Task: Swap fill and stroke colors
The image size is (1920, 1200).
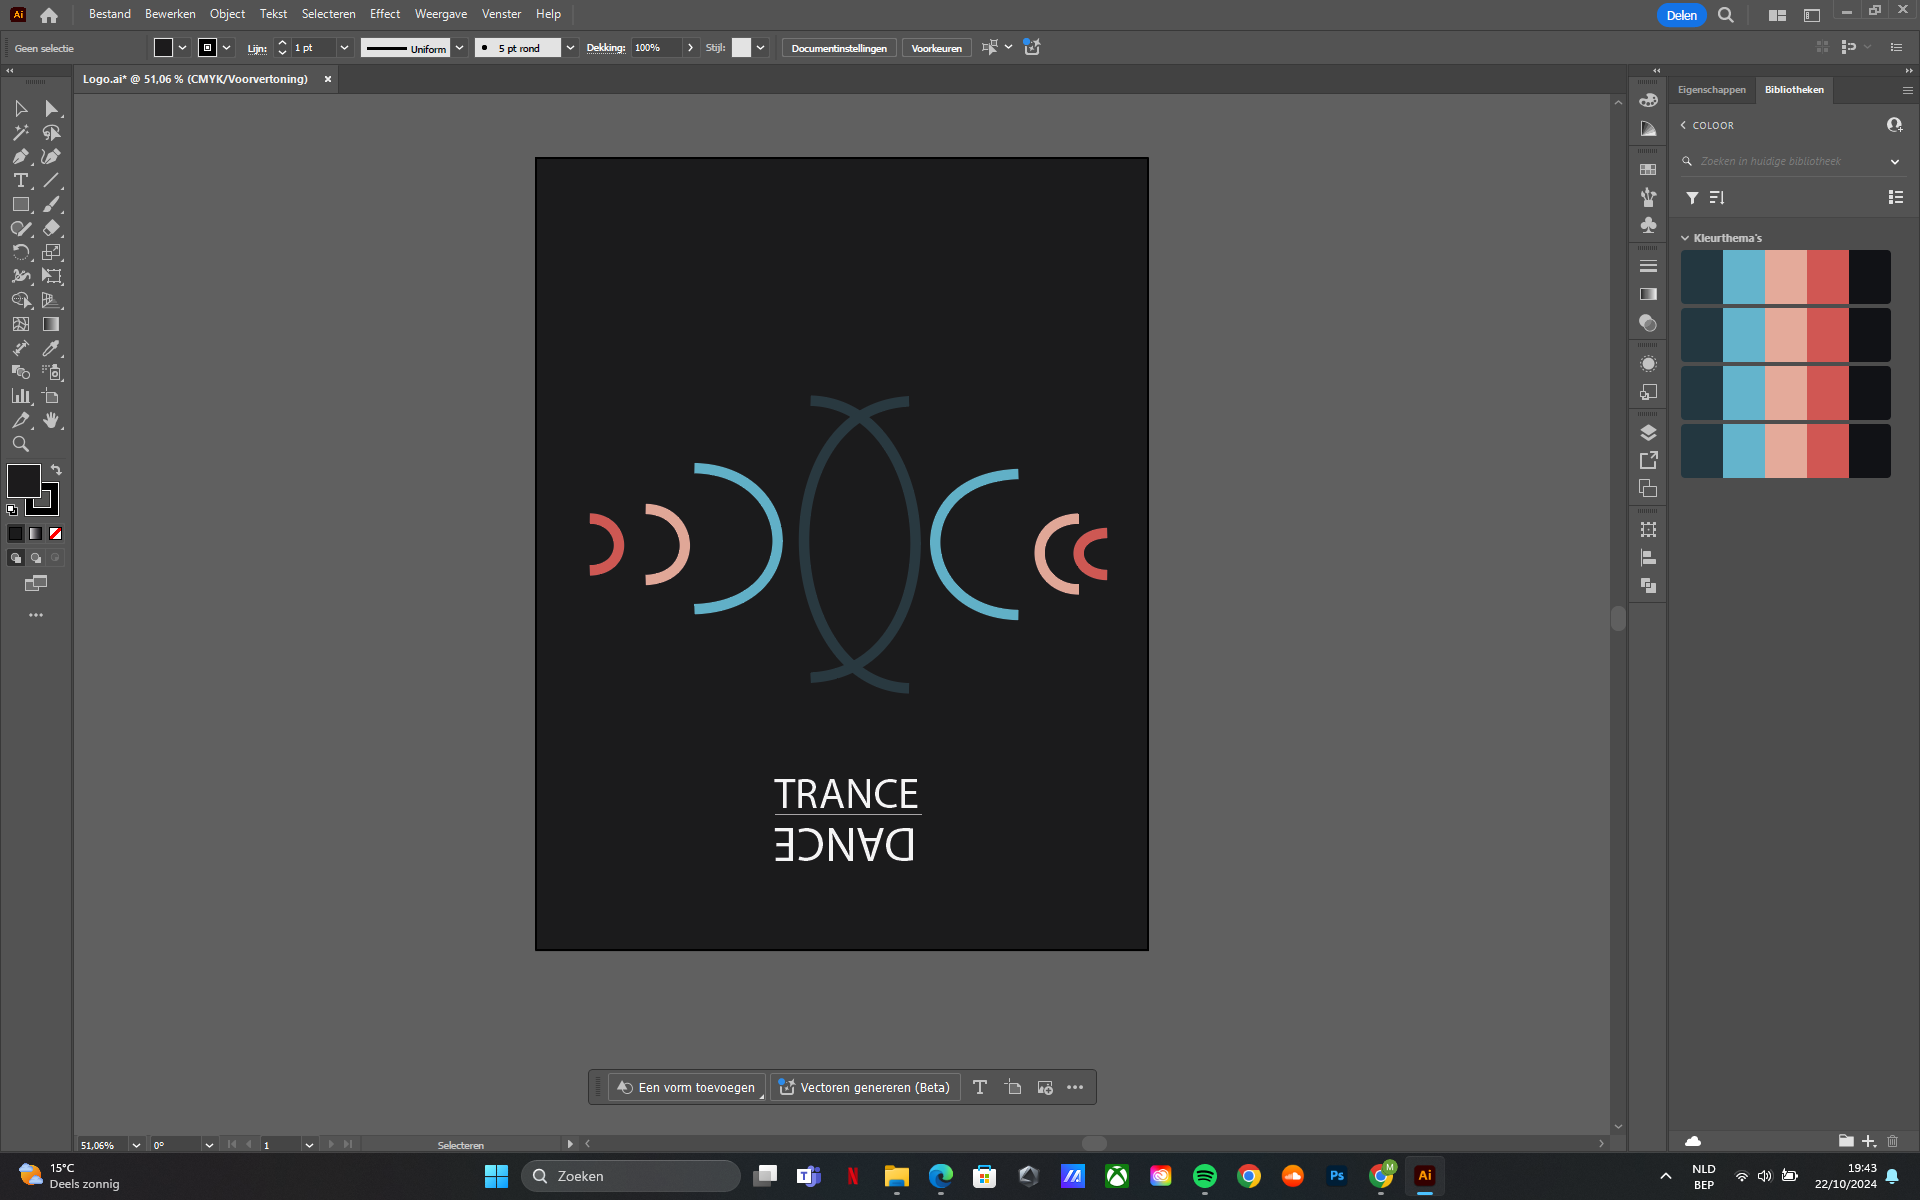Action: [x=57, y=469]
